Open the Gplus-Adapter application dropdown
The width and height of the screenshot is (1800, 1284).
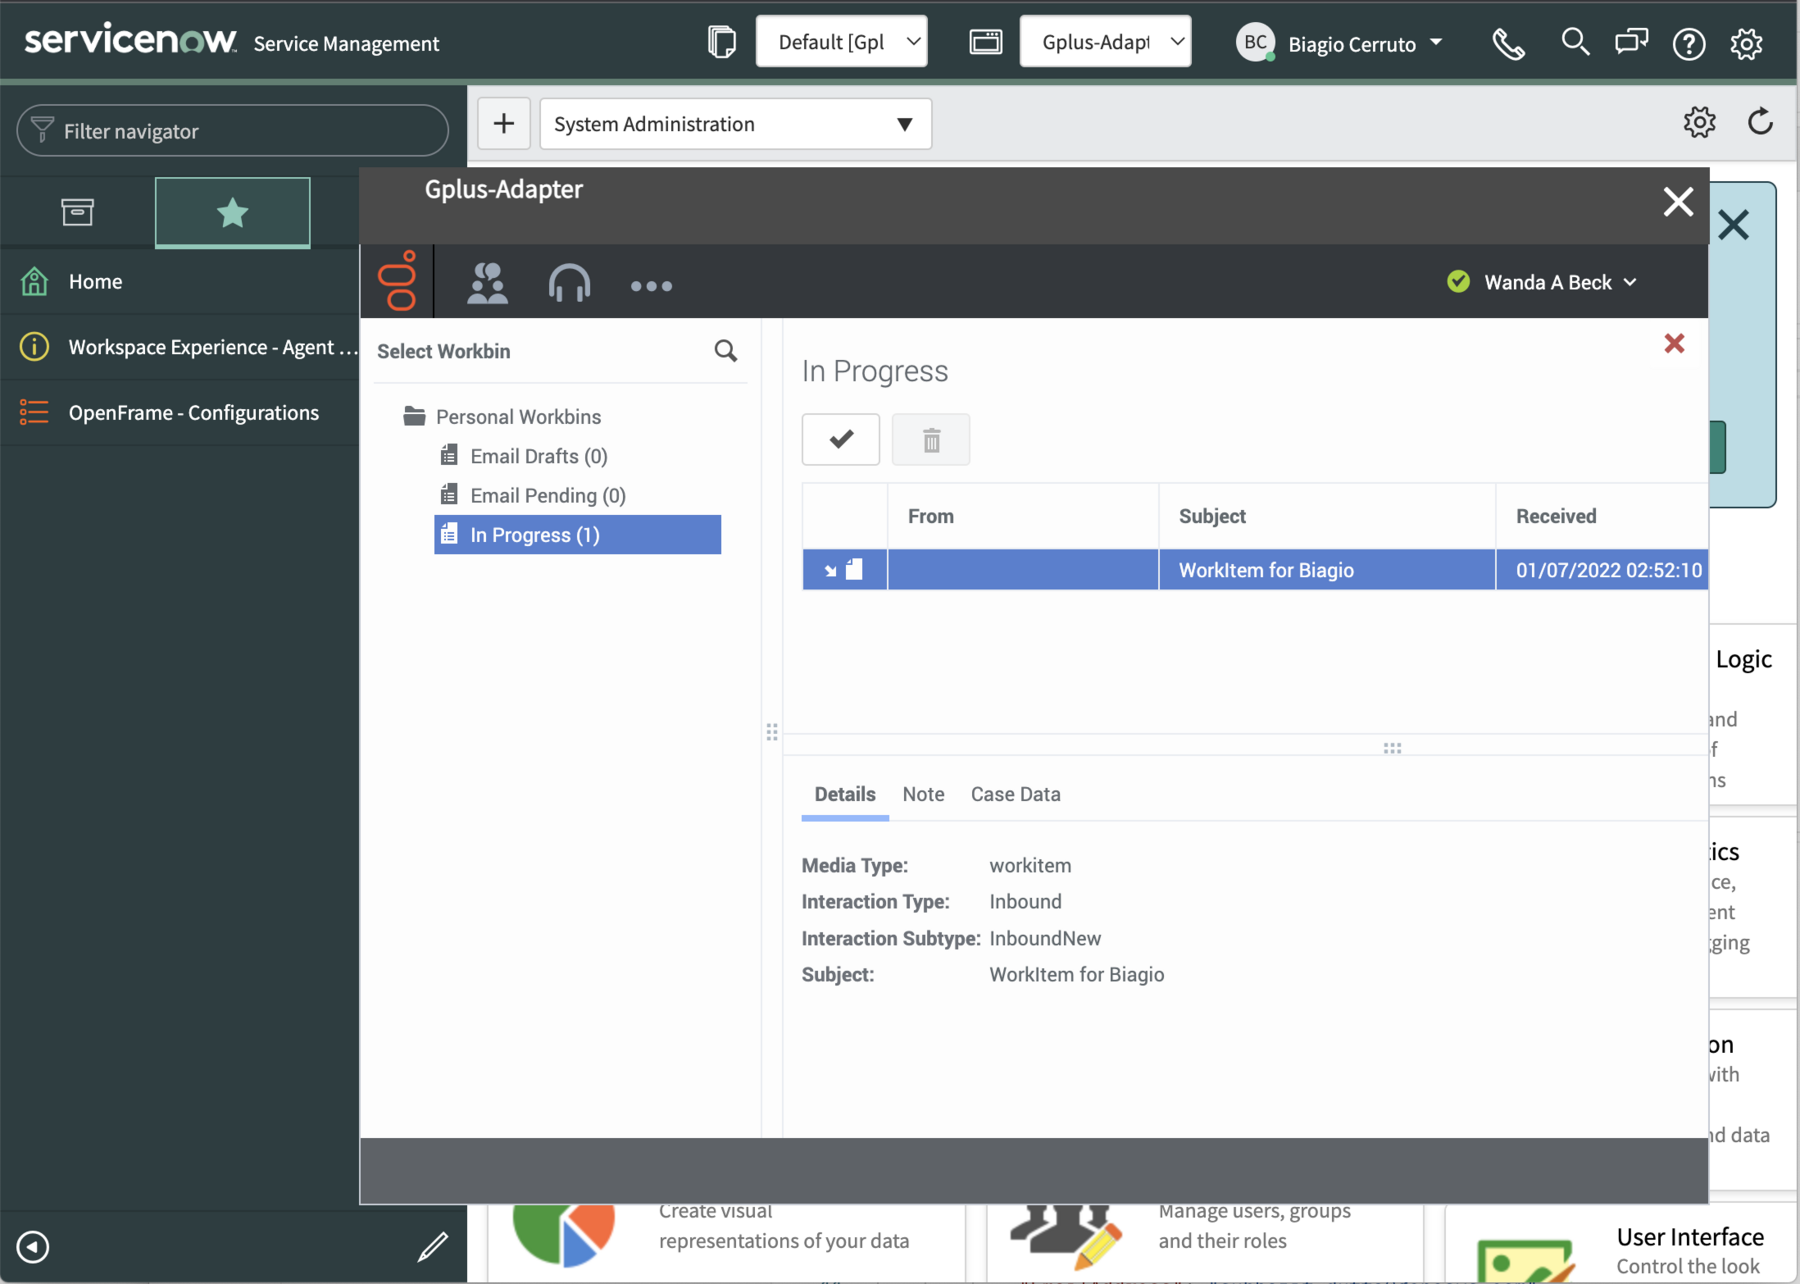pos(1105,42)
